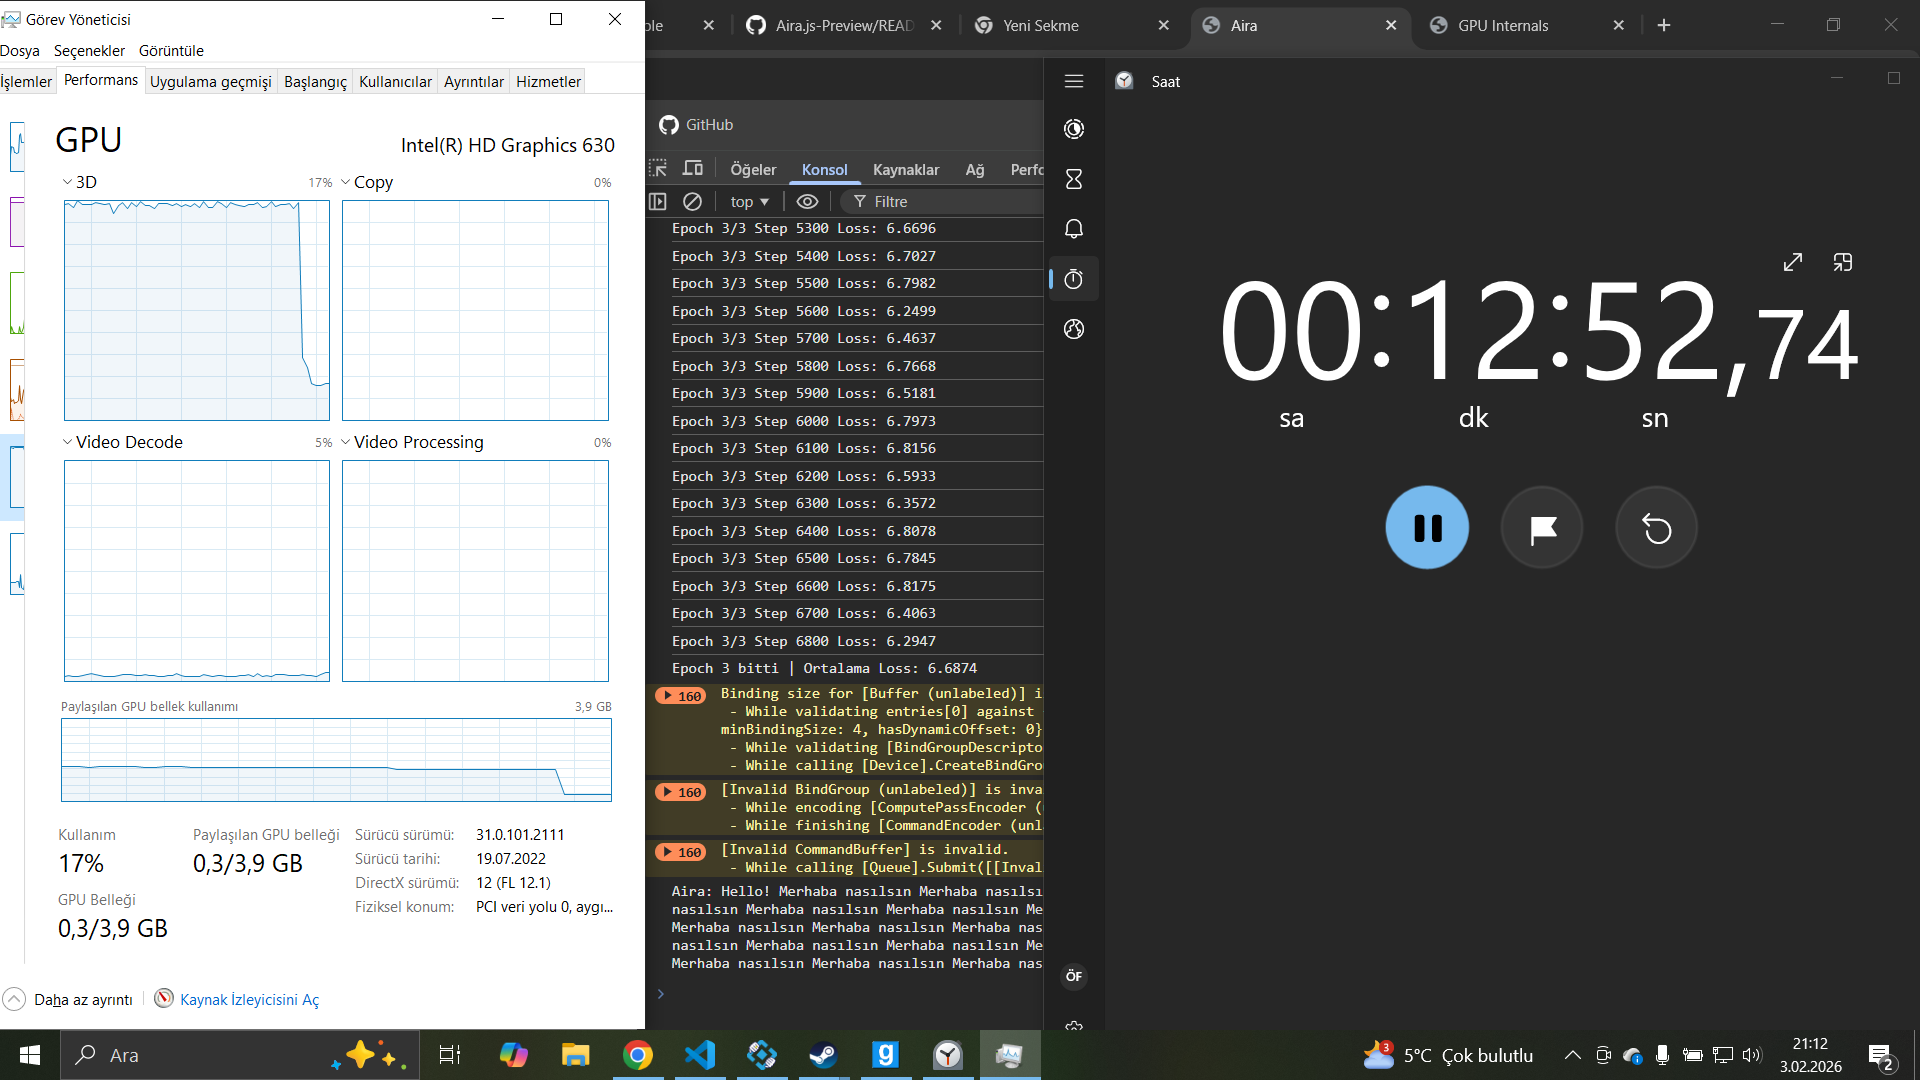Pause the running stopwatch

click(x=1427, y=527)
